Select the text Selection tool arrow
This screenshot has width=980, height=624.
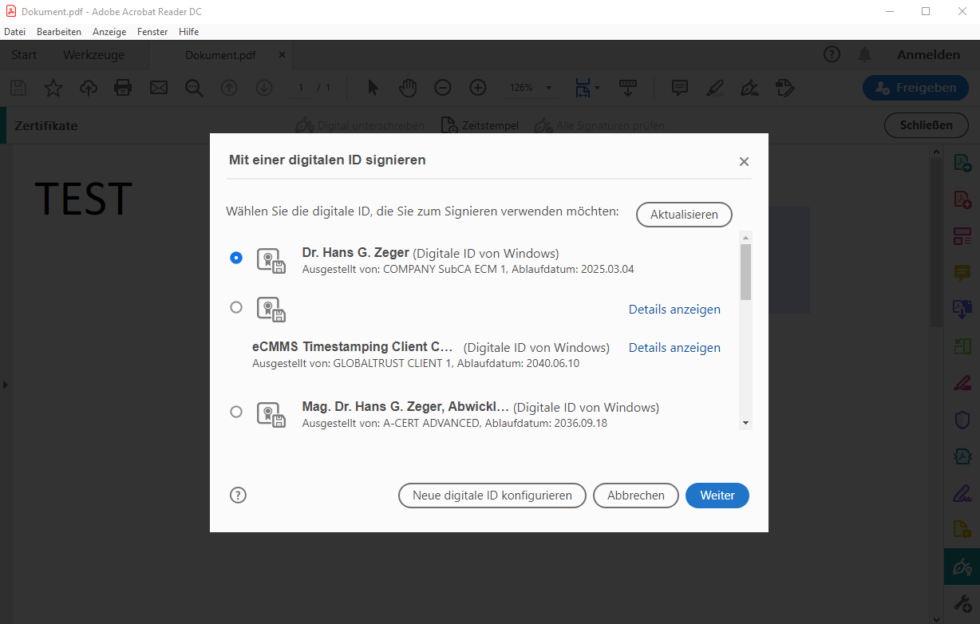(x=371, y=88)
